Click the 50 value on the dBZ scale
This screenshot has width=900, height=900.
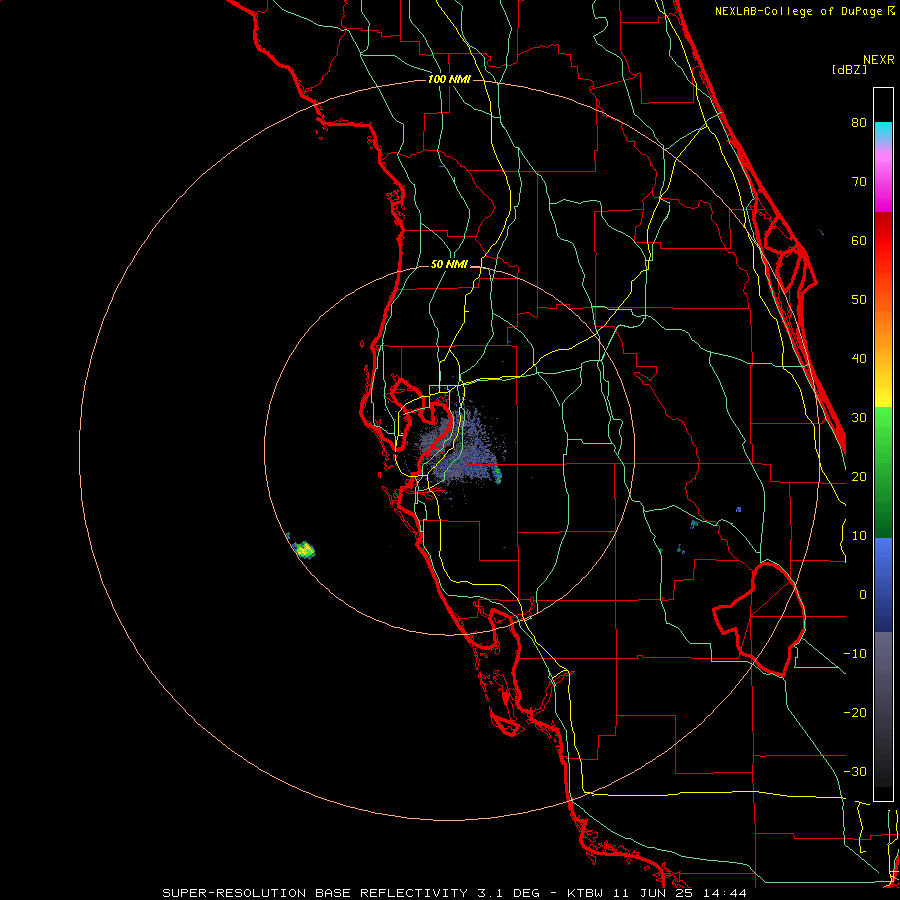point(859,300)
